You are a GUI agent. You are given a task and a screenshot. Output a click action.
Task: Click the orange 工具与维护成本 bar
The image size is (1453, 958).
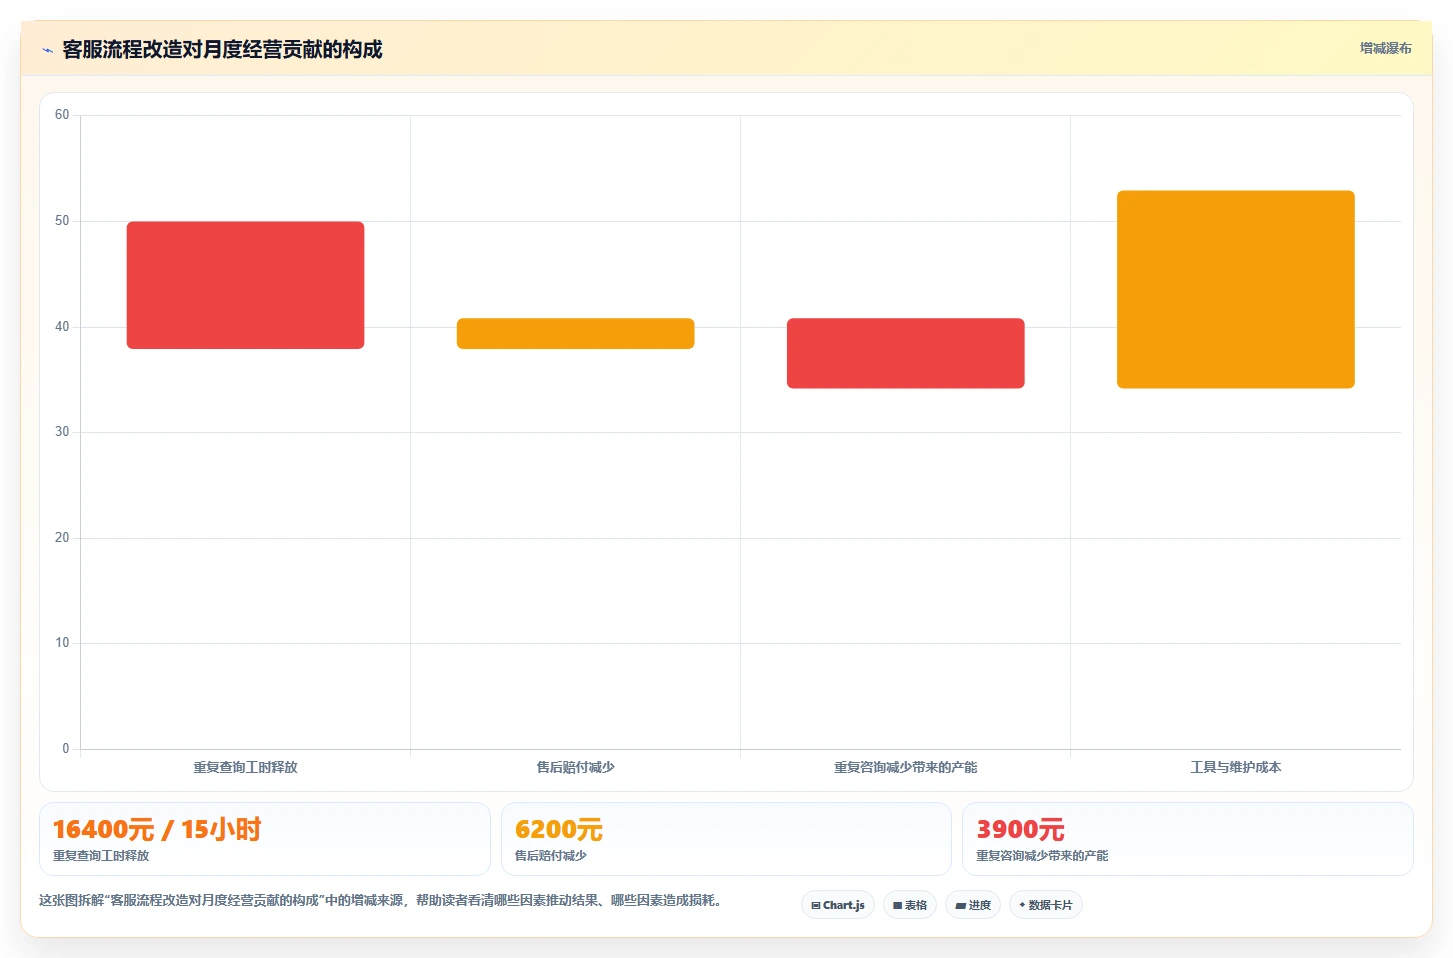pos(1235,289)
